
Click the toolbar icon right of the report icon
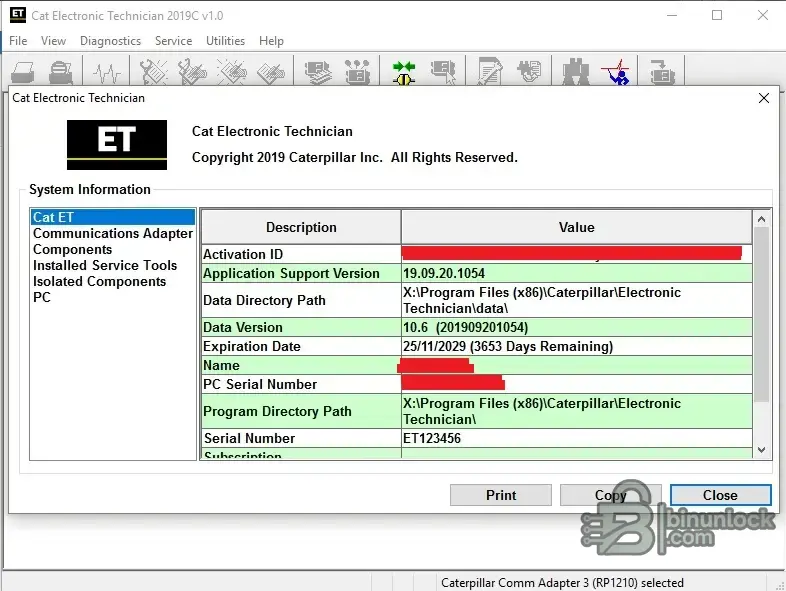(529, 72)
